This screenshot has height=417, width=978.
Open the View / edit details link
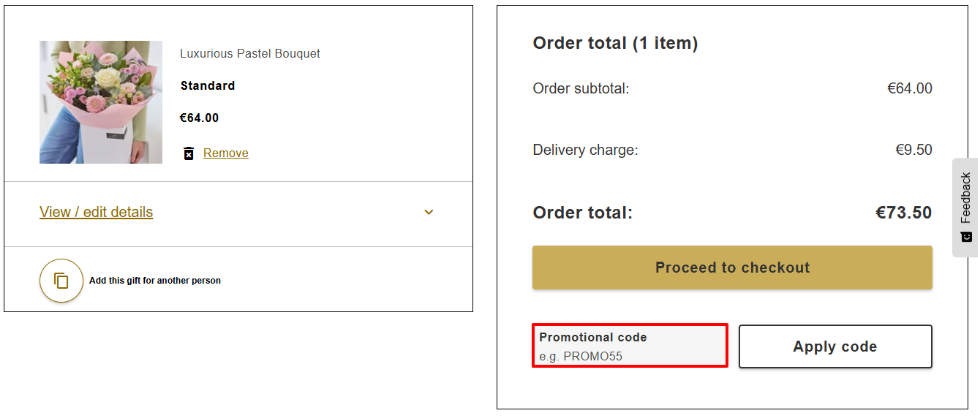coord(96,212)
